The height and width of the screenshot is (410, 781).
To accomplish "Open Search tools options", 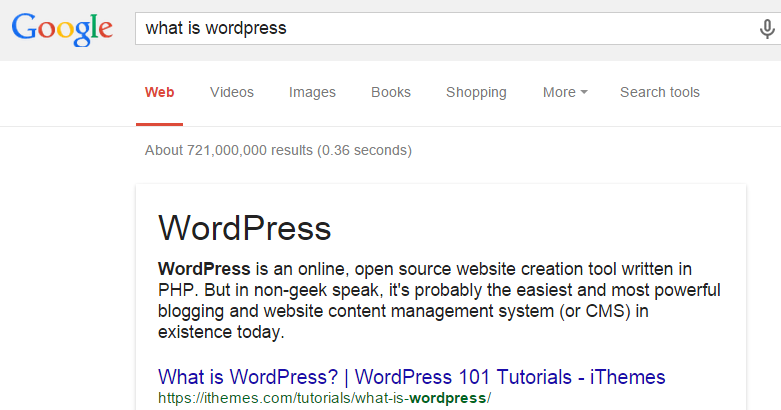I will coord(659,92).
